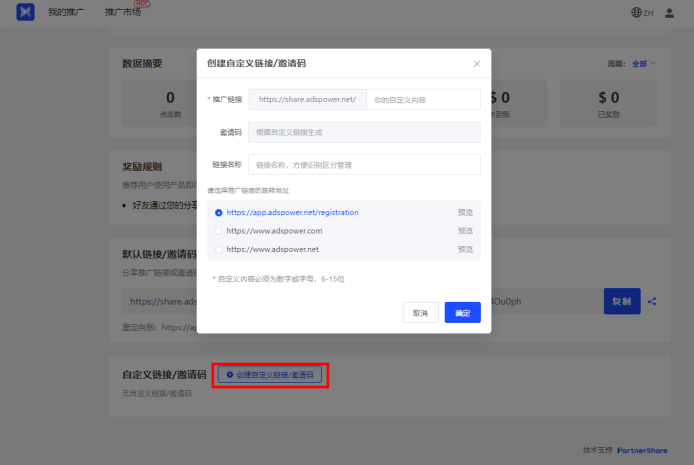Open the 推广市场 tab
The image size is (694, 465).
(123, 12)
